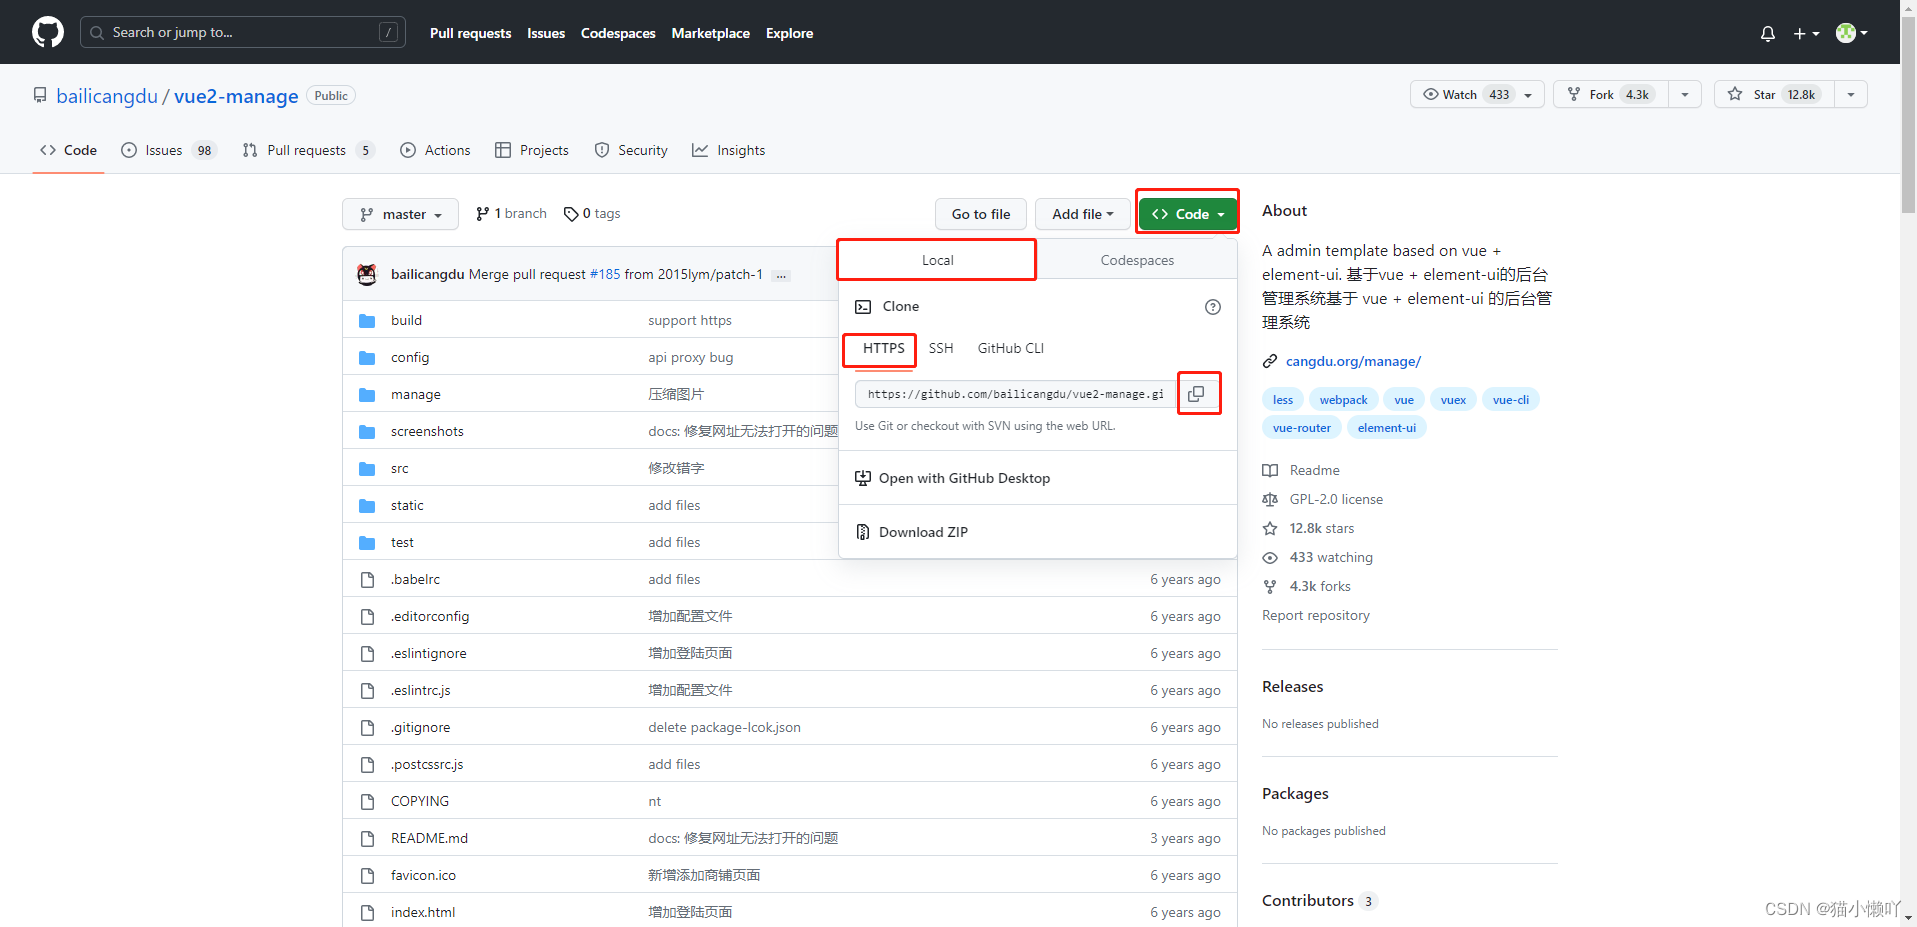Star the repository
The height and width of the screenshot is (927, 1917).
[x=1774, y=94]
